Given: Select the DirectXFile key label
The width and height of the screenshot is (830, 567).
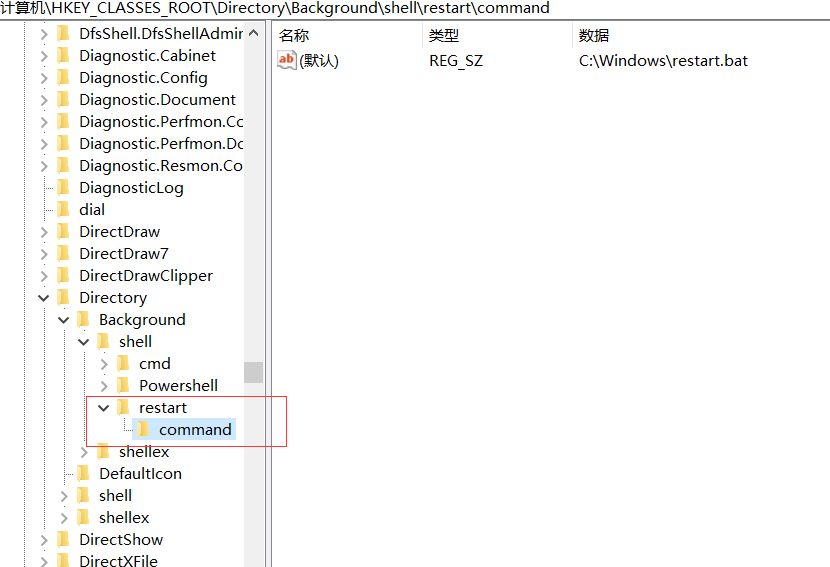Looking at the screenshot, I should (x=119, y=561).
